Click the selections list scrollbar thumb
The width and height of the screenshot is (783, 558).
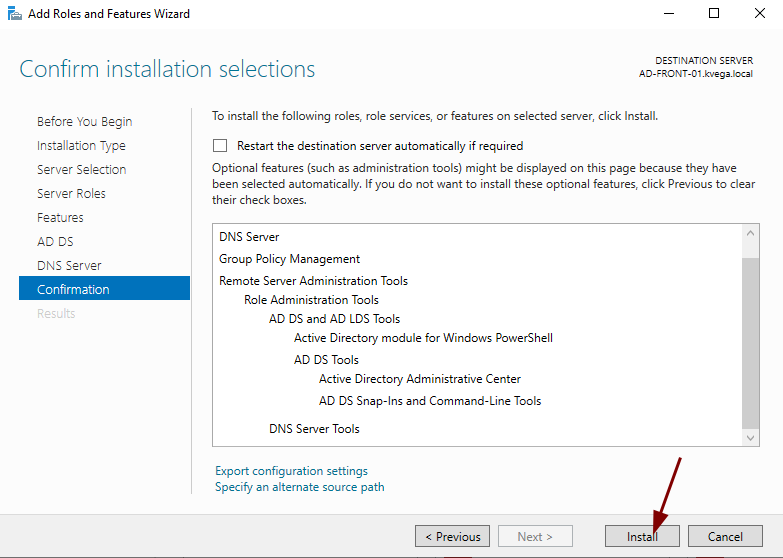751,342
